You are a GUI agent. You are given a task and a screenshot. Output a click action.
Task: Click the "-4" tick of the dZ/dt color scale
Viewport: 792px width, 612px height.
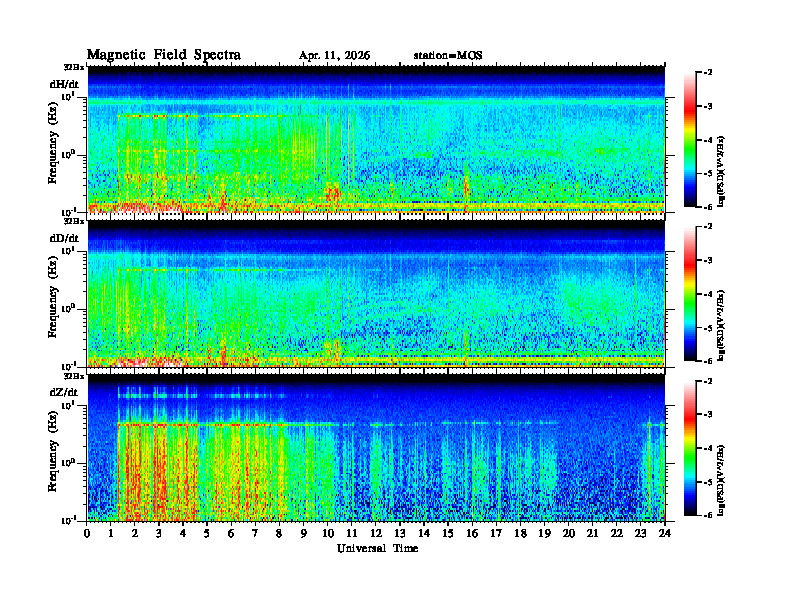(x=709, y=448)
